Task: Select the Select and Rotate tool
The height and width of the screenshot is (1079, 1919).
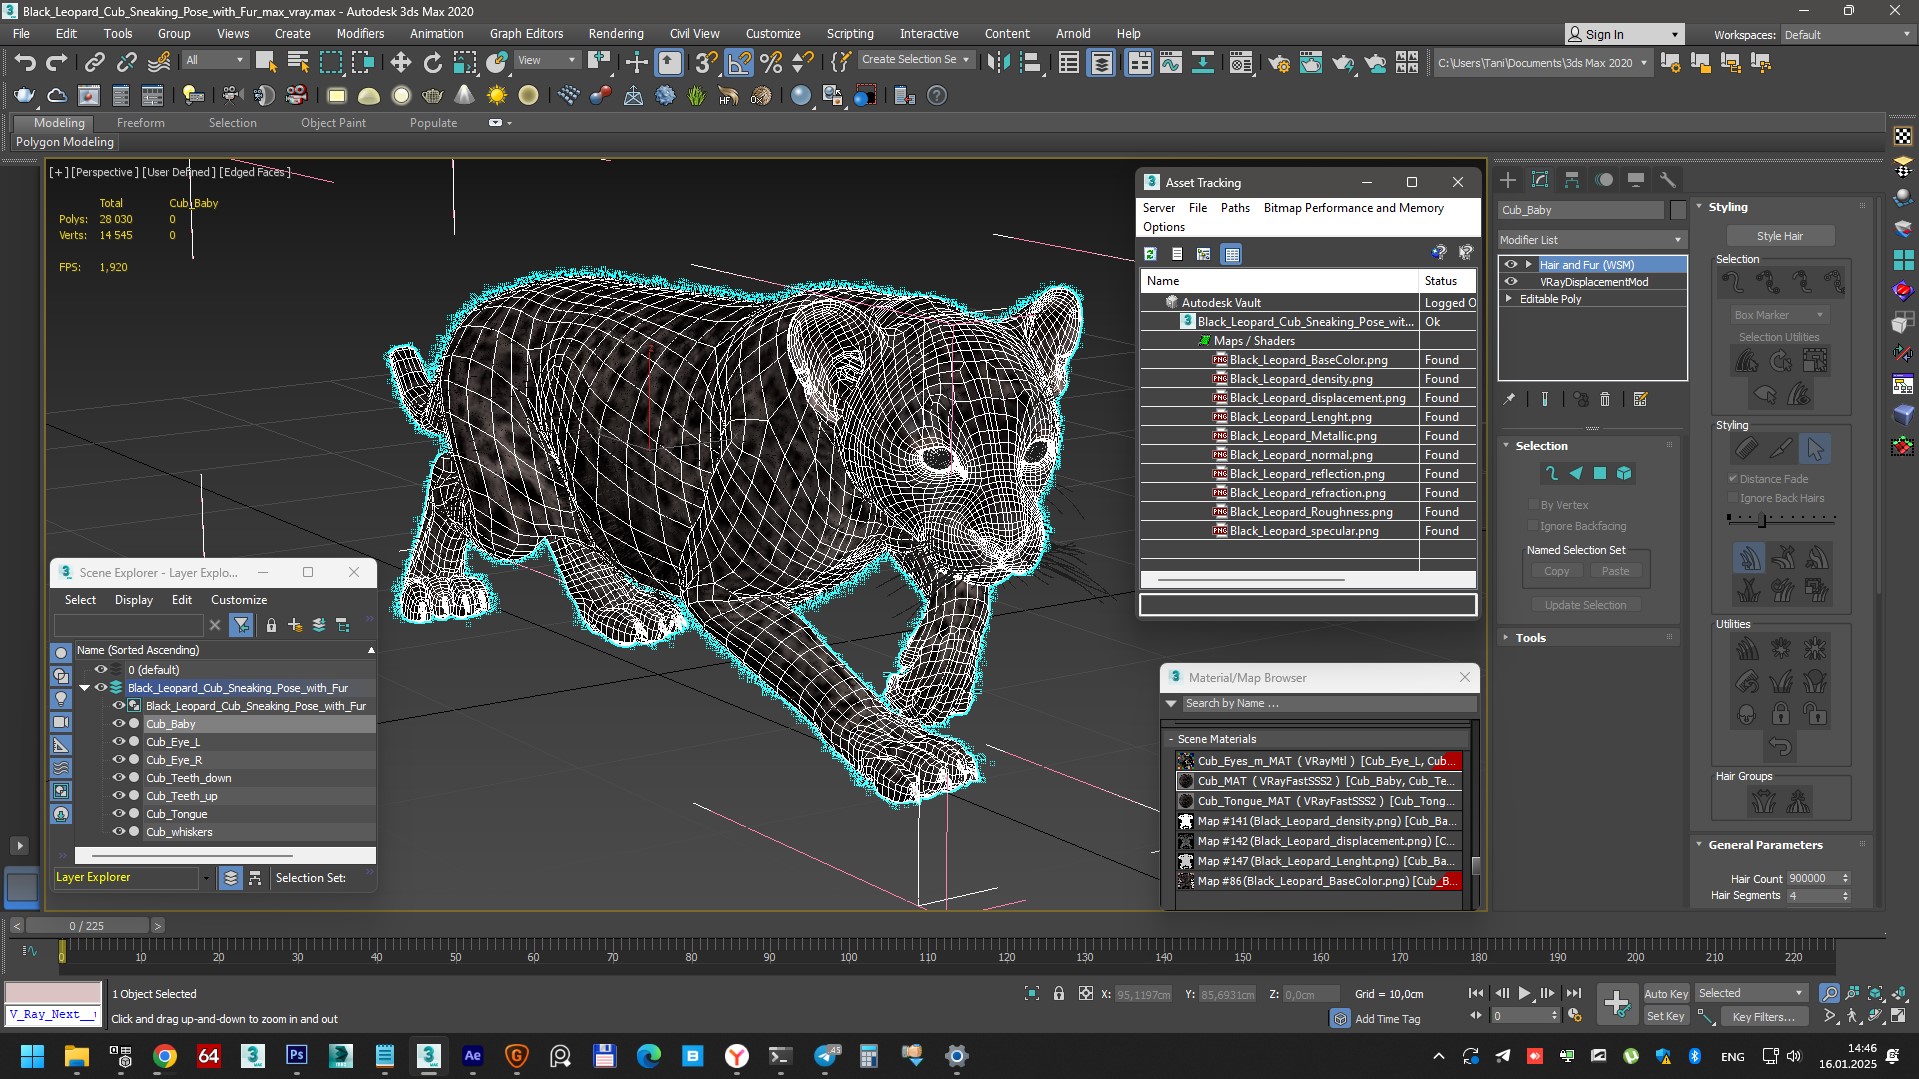Action: click(x=432, y=63)
